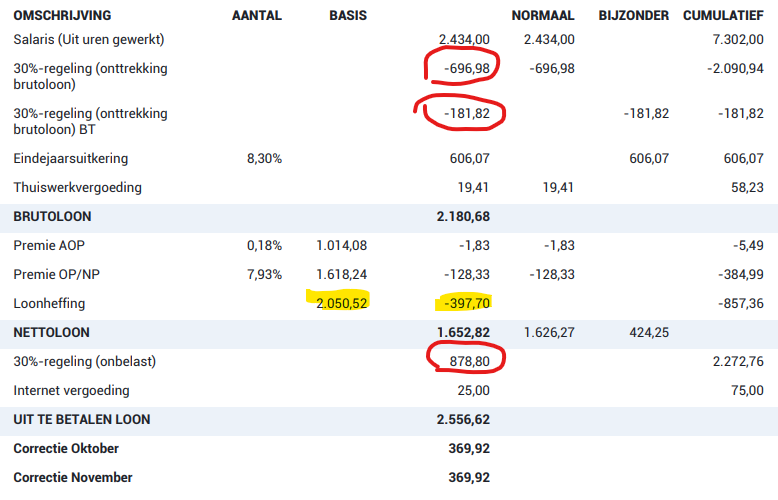Click cumulative value -2.090,94
This screenshot has width=778, height=500.
[735, 68]
